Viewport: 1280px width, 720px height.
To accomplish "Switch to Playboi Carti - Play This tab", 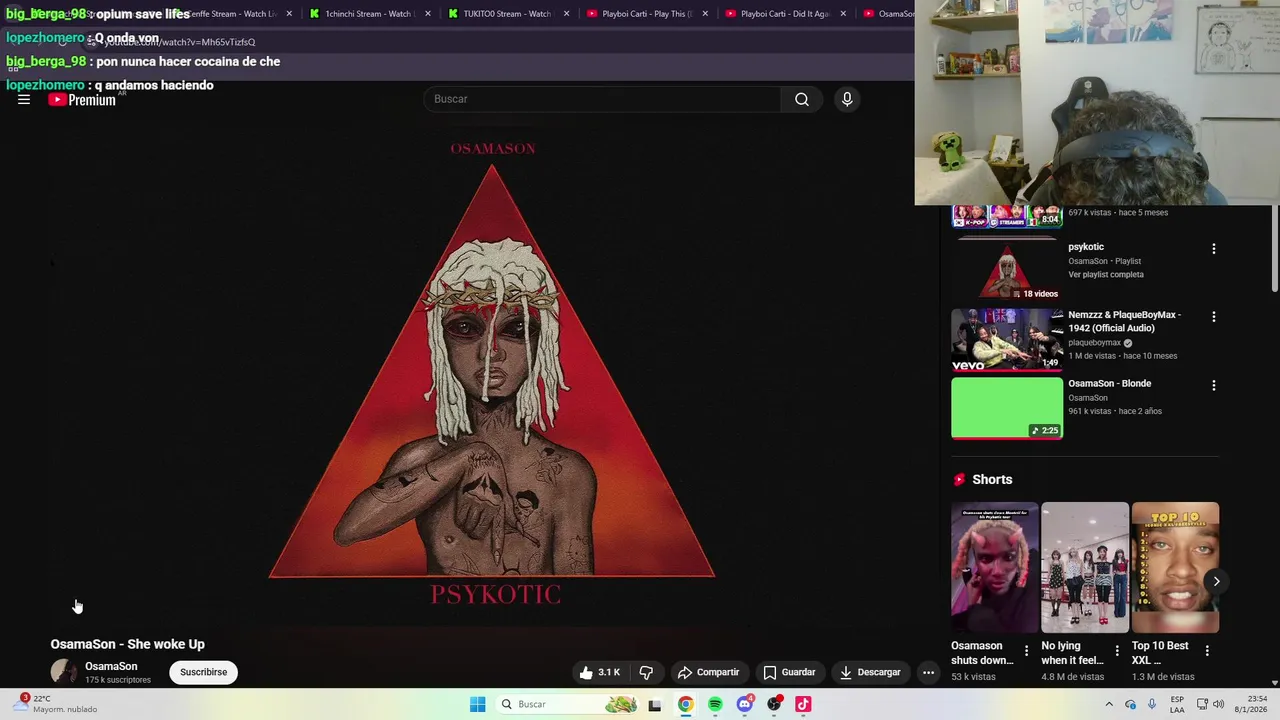I will pyautogui.click(x=643, y=14).
